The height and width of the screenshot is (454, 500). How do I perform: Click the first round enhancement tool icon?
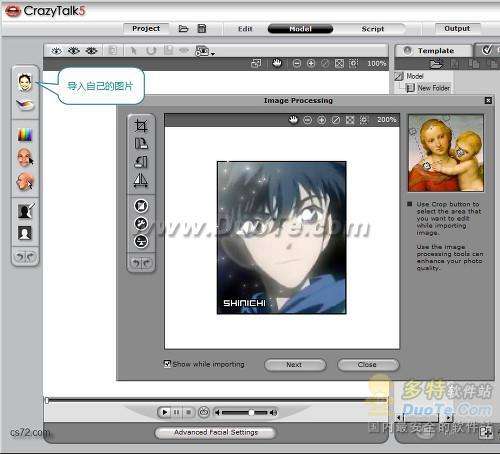[141, 206]
